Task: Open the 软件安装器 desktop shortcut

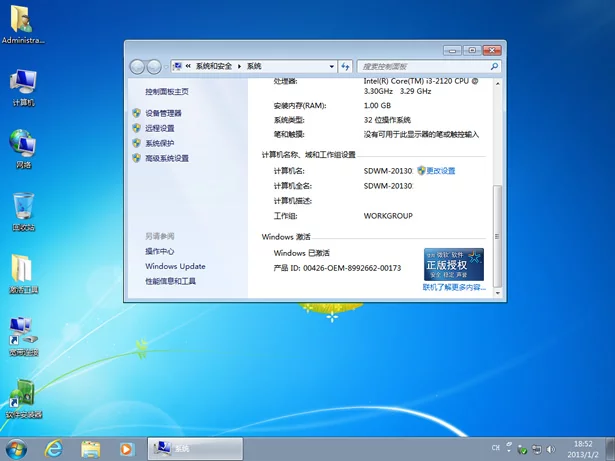Action: tap(24, 399)
